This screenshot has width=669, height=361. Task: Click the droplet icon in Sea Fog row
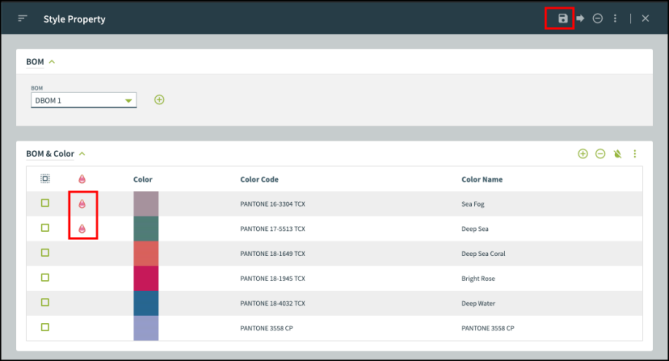click(82, 204)
